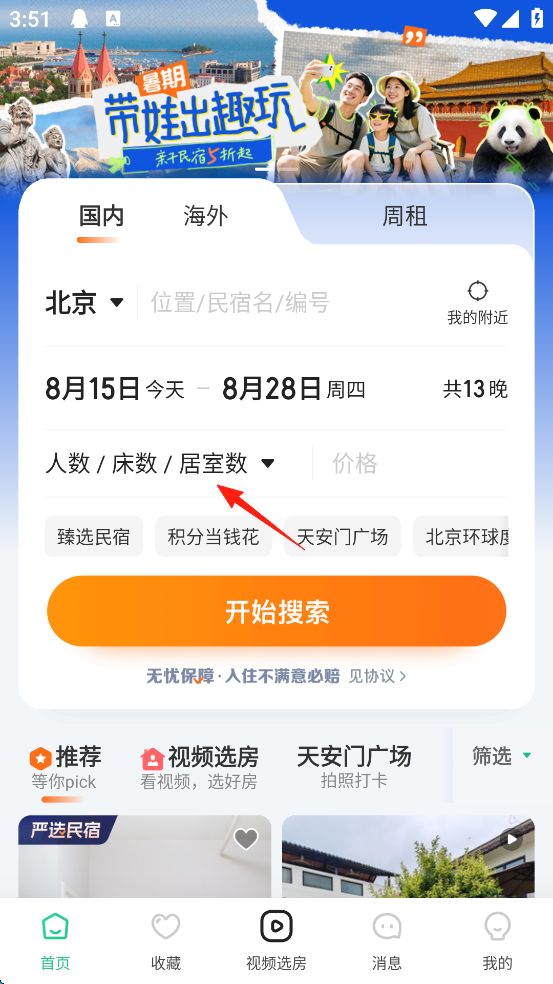The width and height of the screenshot is (553, 984).
Task: Select the 积分当钱花 filter chip
Action: (213, 537)
